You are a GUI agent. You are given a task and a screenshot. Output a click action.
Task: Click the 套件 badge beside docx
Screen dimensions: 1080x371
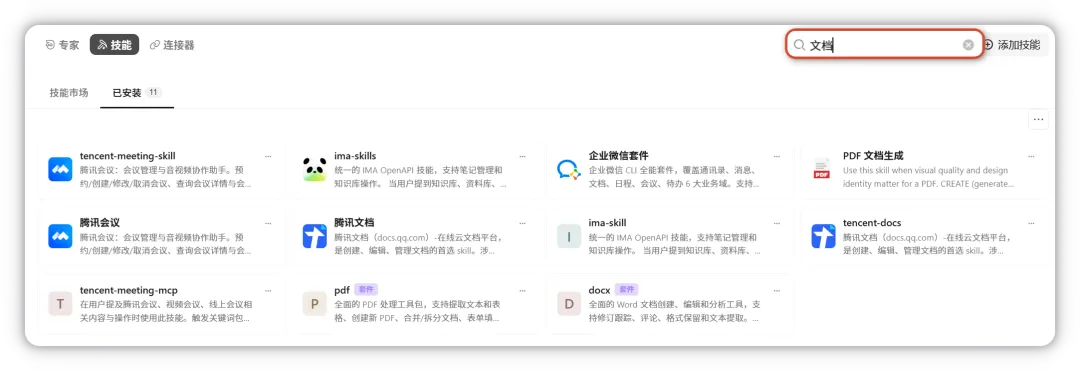click(627, 290)
